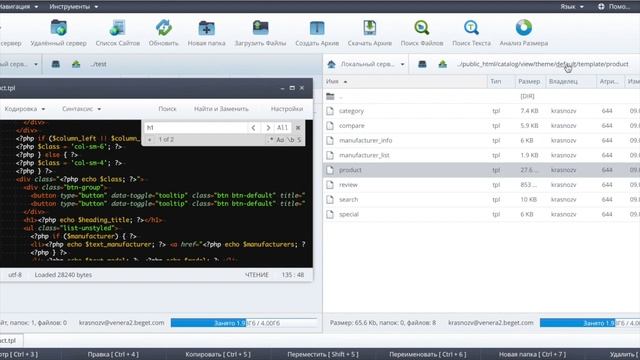
Task: Click the green home folder icon in right panel path bar
Action: click(x=442, y=64)
